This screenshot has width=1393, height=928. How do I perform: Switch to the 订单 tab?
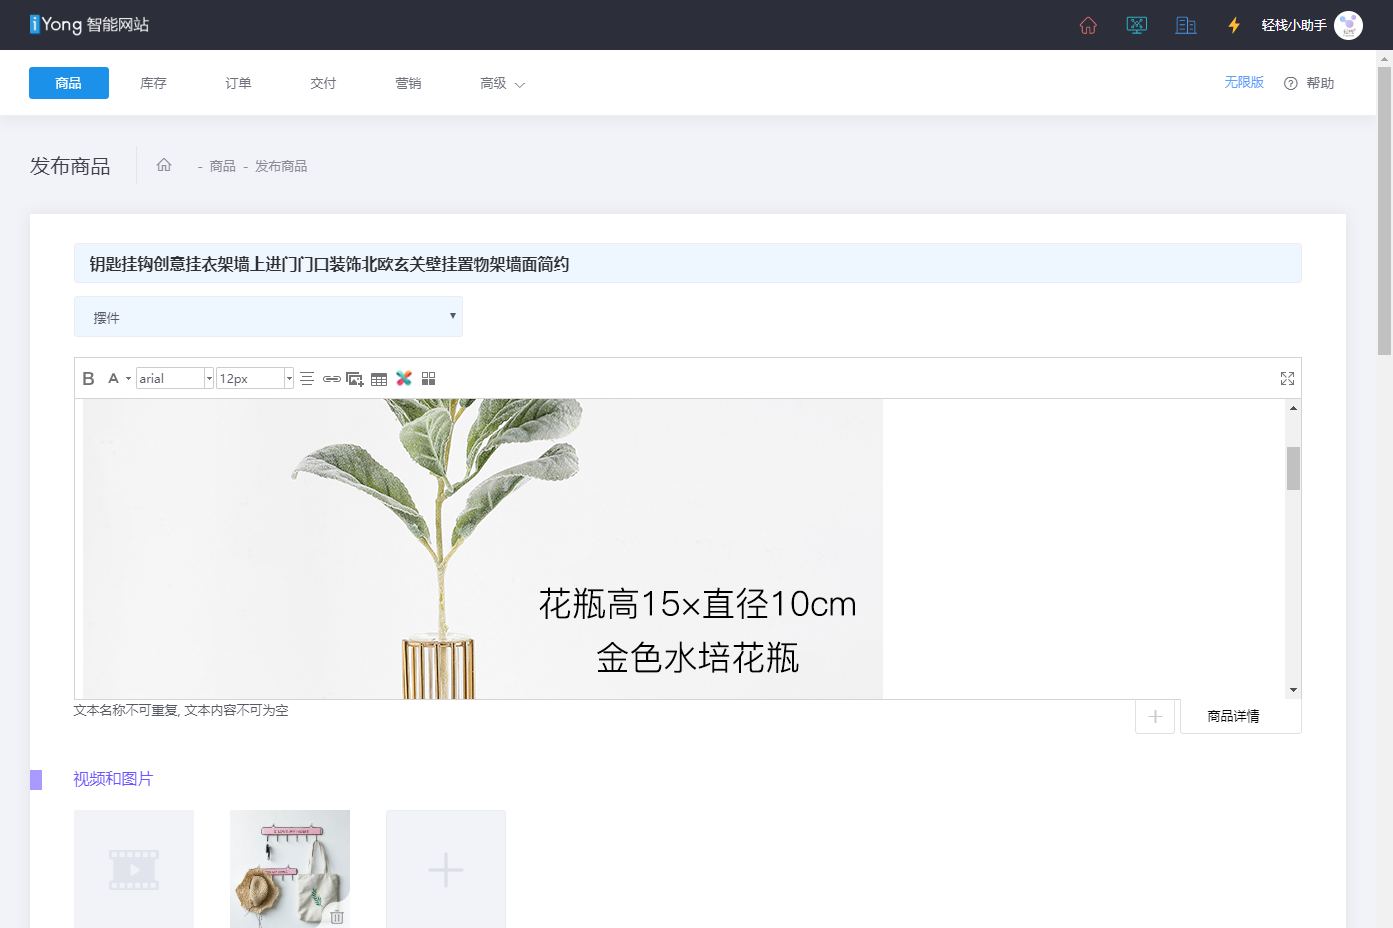pyautogui.click(x=238, y=83)
